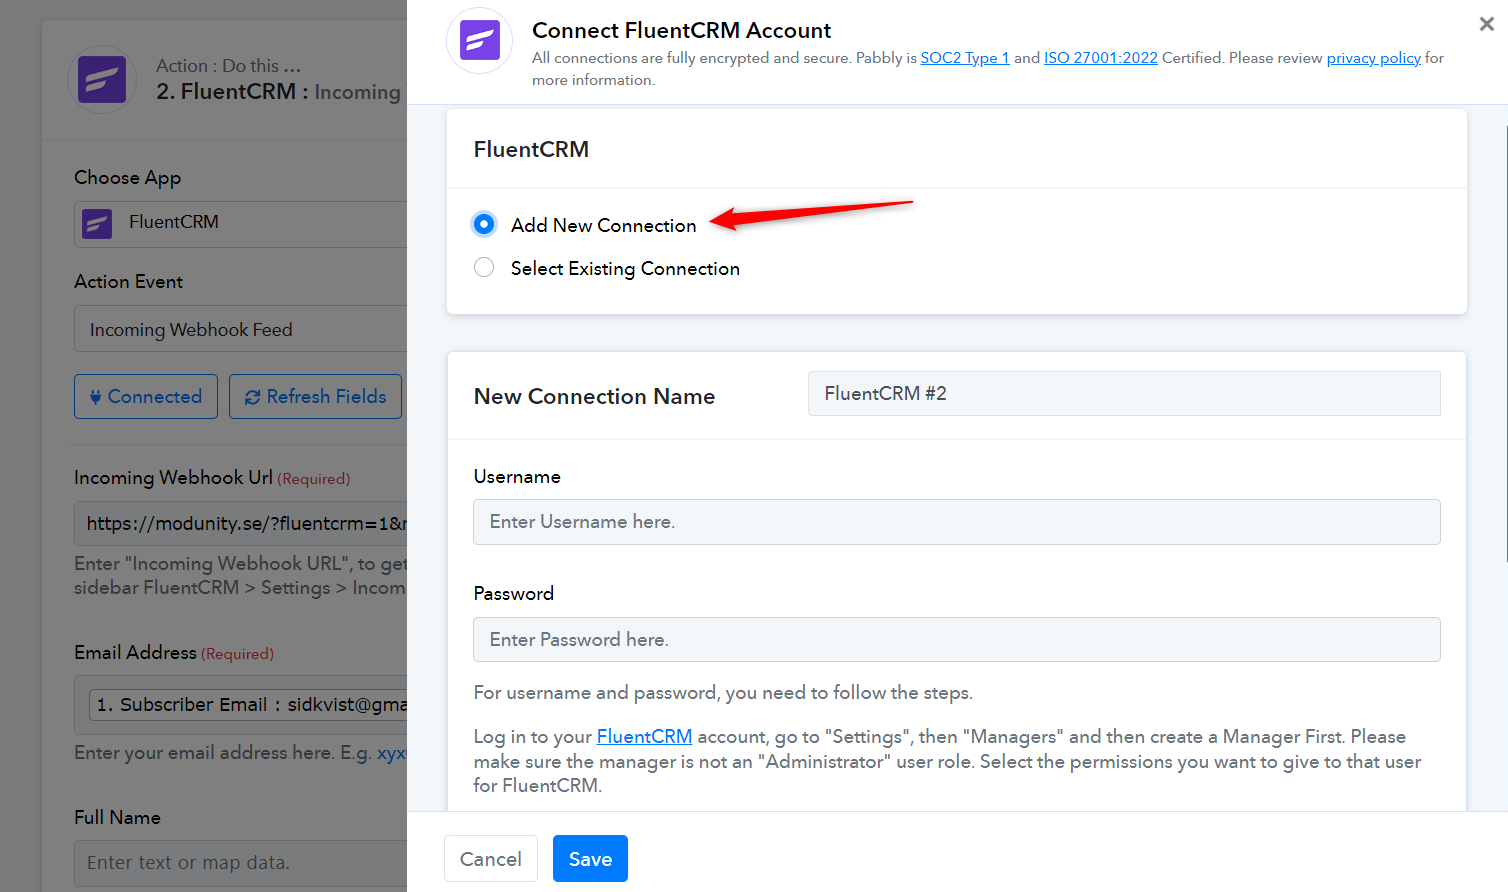Open the Choose App FluentCRM dropdown

pos(240,224)
